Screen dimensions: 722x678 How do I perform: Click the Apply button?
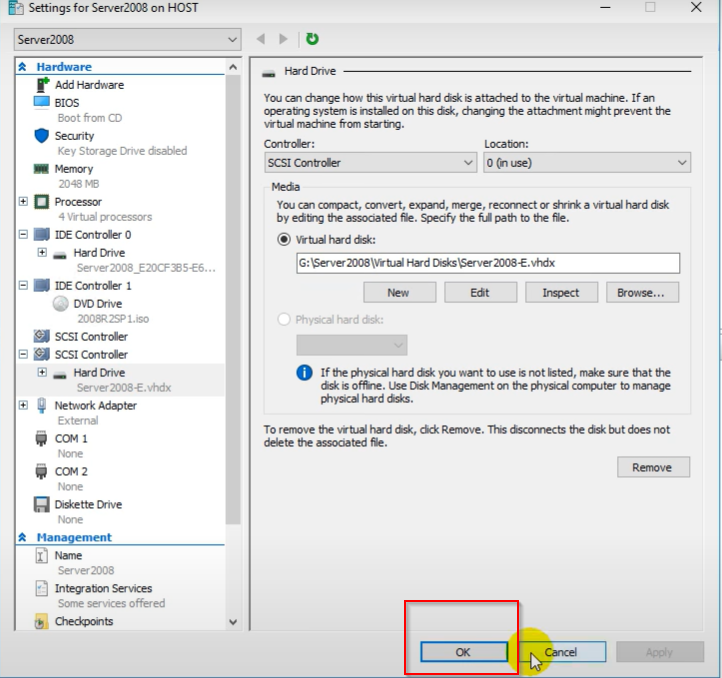point(660,652)
